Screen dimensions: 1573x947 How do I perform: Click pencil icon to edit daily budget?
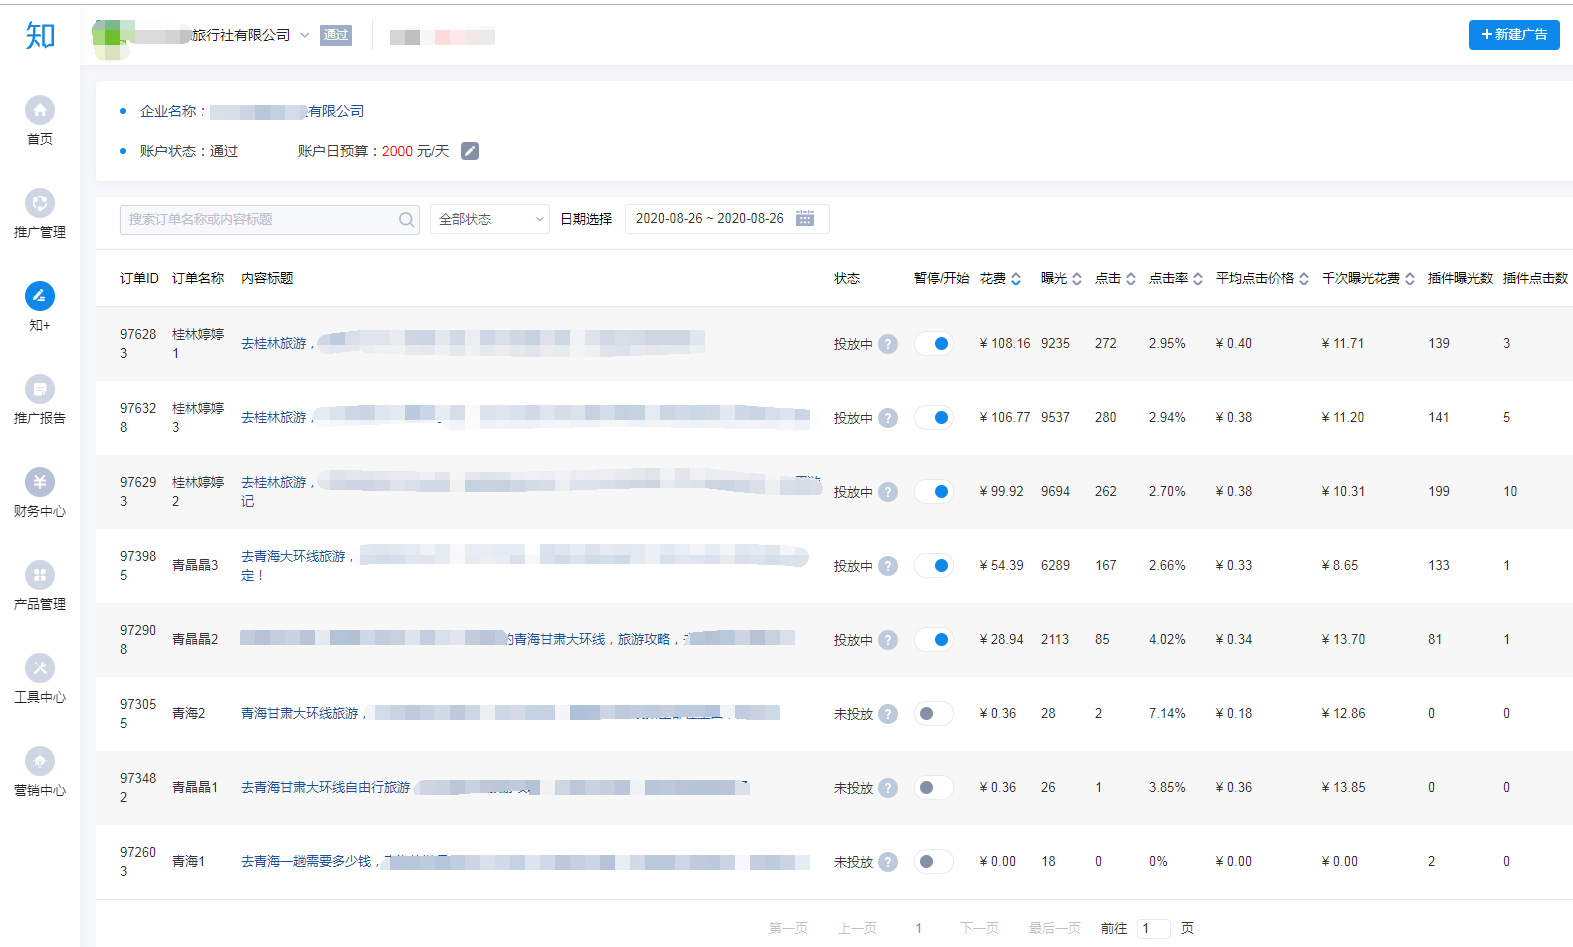click(470, 151)
